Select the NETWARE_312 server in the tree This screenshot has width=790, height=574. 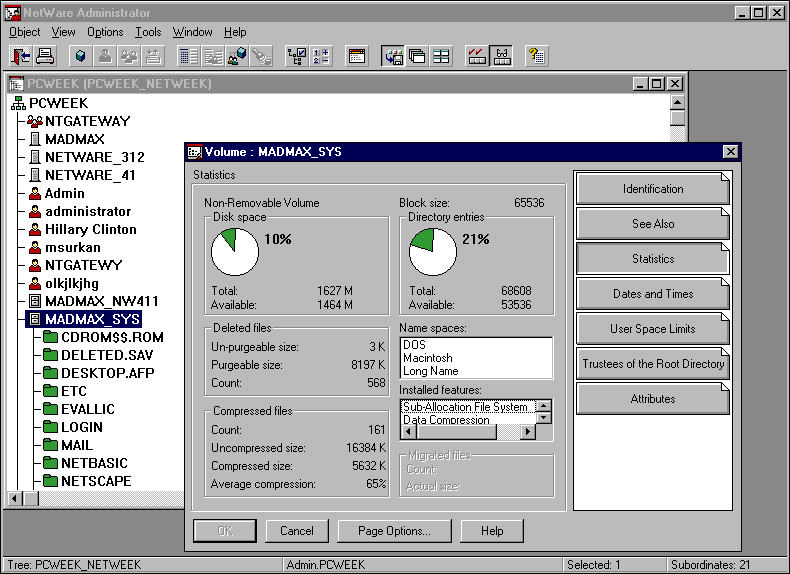[x=87, y=157]
